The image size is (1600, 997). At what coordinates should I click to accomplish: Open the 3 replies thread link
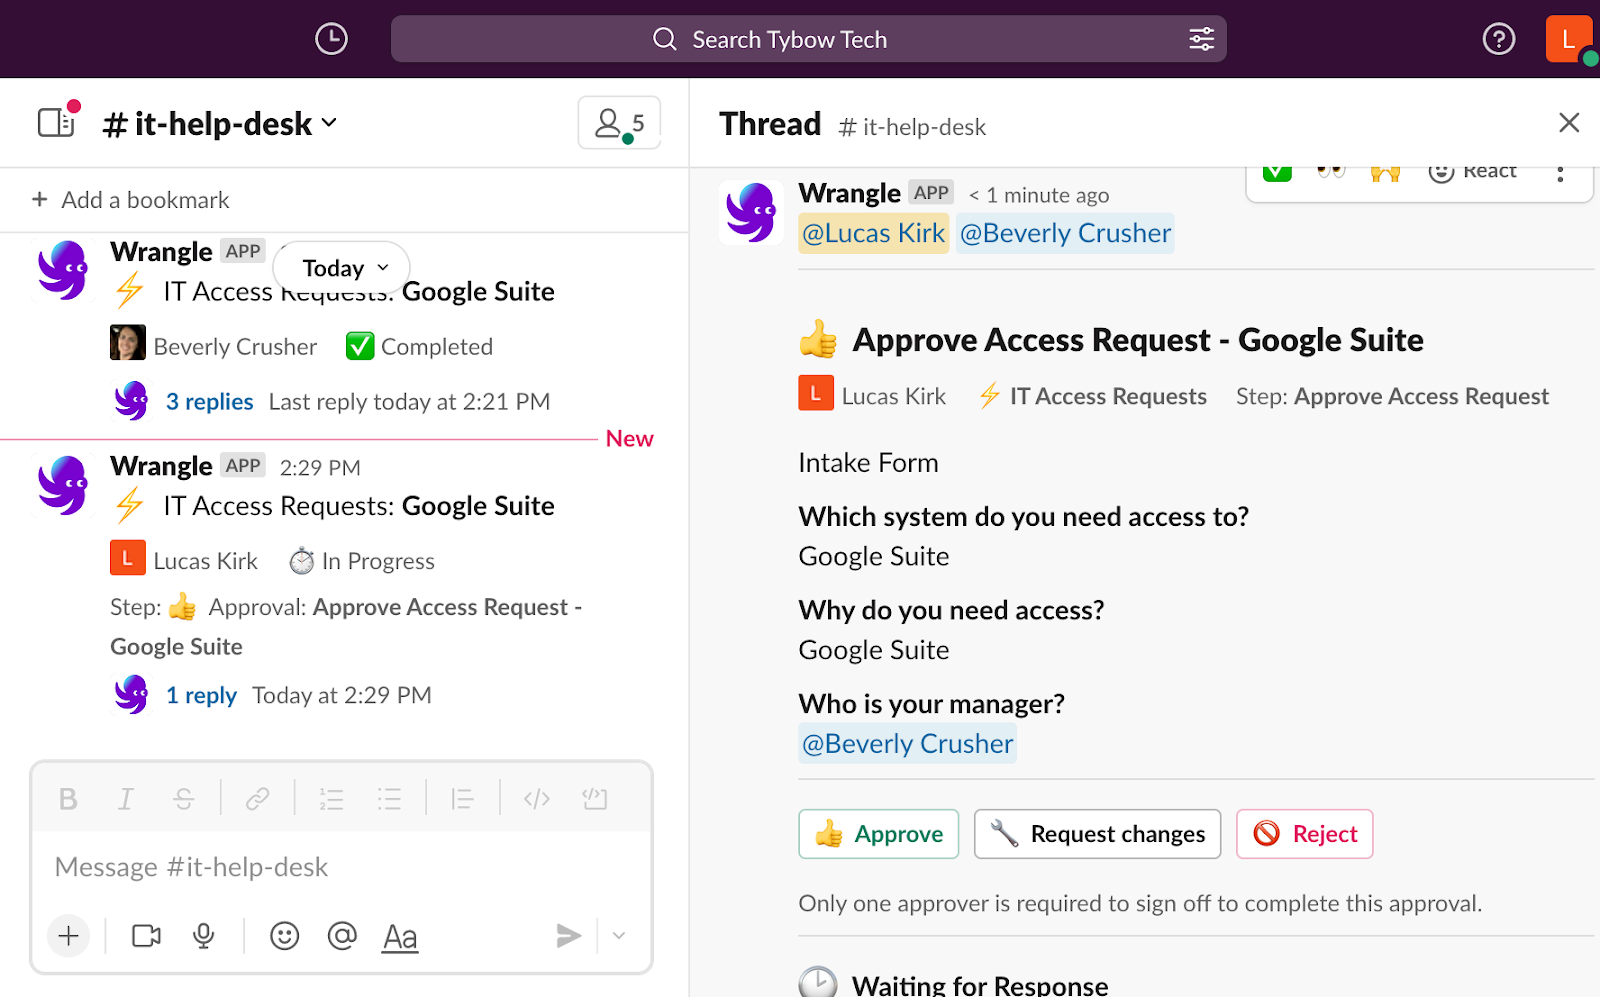(x=209, y=402)
